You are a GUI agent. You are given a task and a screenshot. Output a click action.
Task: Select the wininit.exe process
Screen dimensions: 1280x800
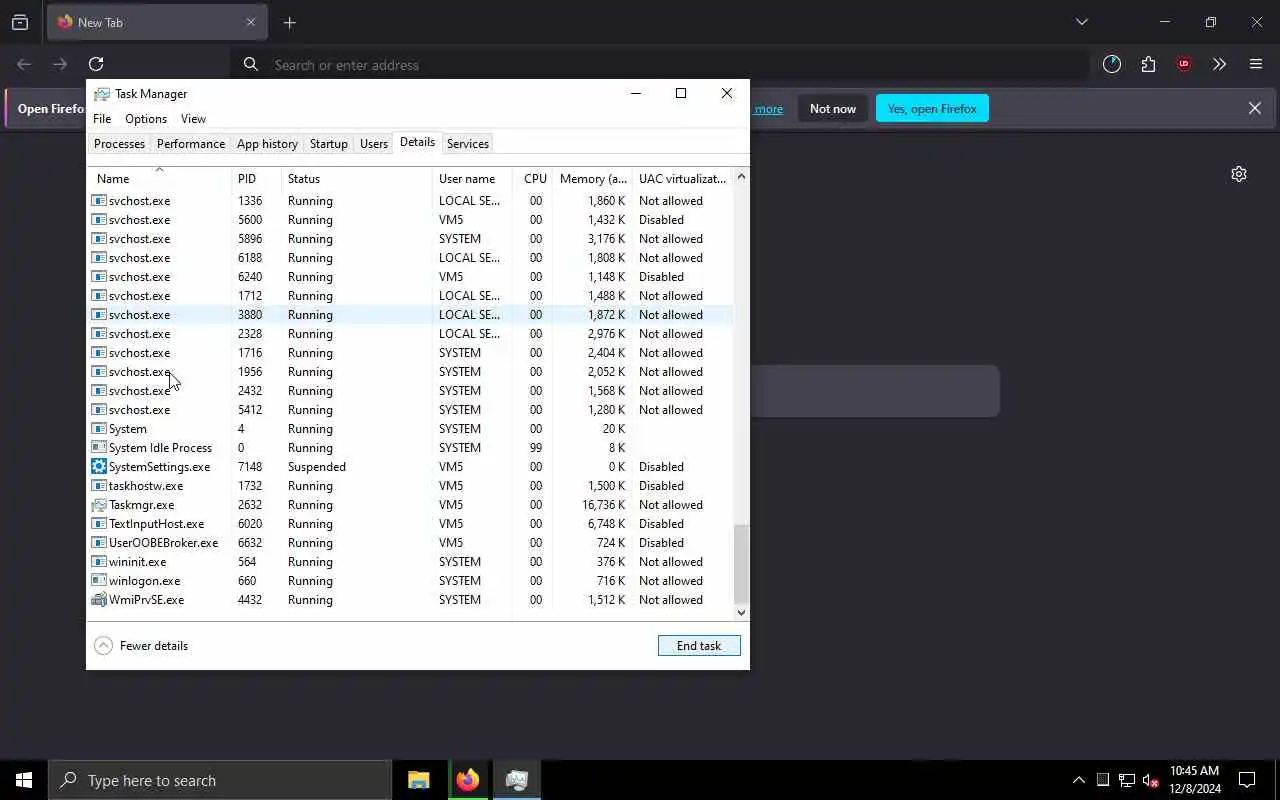[x=410, y=562]
